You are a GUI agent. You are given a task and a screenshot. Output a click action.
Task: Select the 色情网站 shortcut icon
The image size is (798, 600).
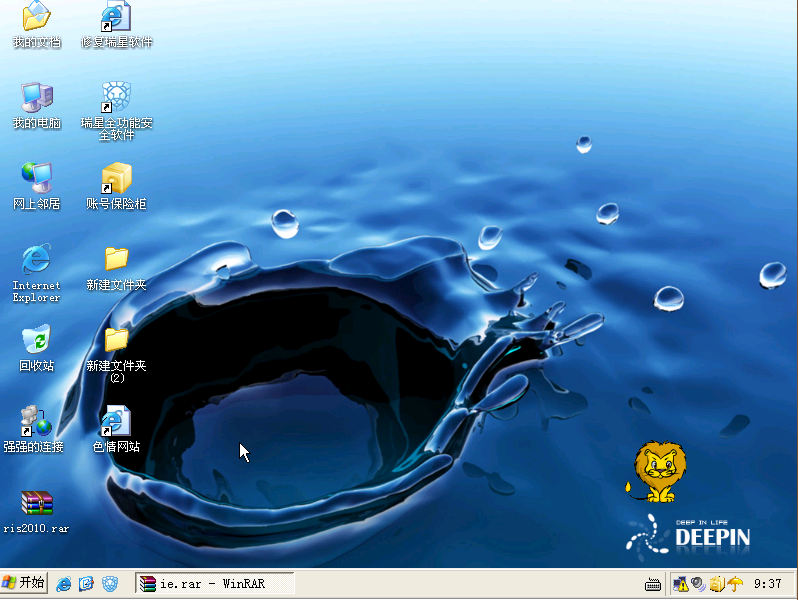116,428
